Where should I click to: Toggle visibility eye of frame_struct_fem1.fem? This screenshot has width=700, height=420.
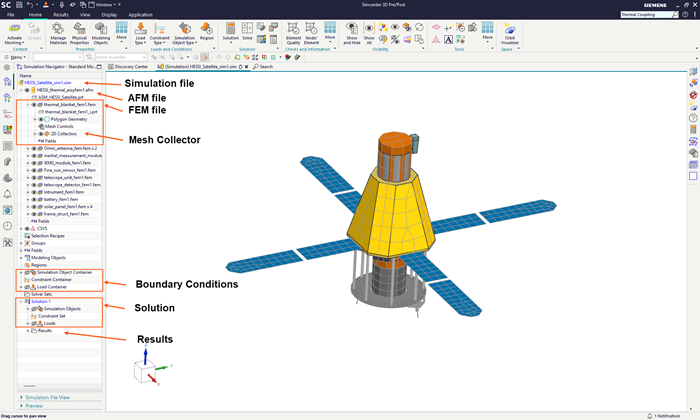click(x=34, y=214)
